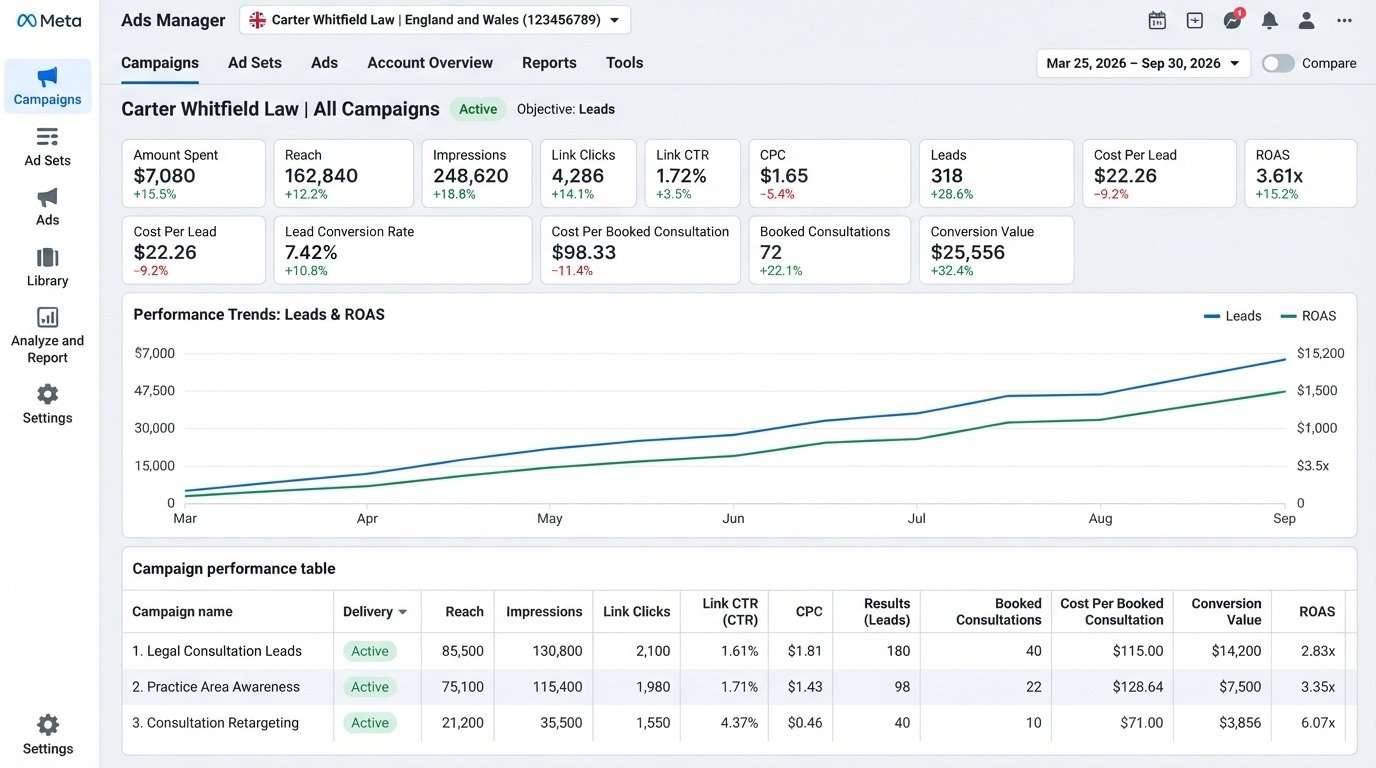The width and height of the screenshot is (1376, 768).
Task: Toggle the Compare switch on
Action: pos(1278,63)
